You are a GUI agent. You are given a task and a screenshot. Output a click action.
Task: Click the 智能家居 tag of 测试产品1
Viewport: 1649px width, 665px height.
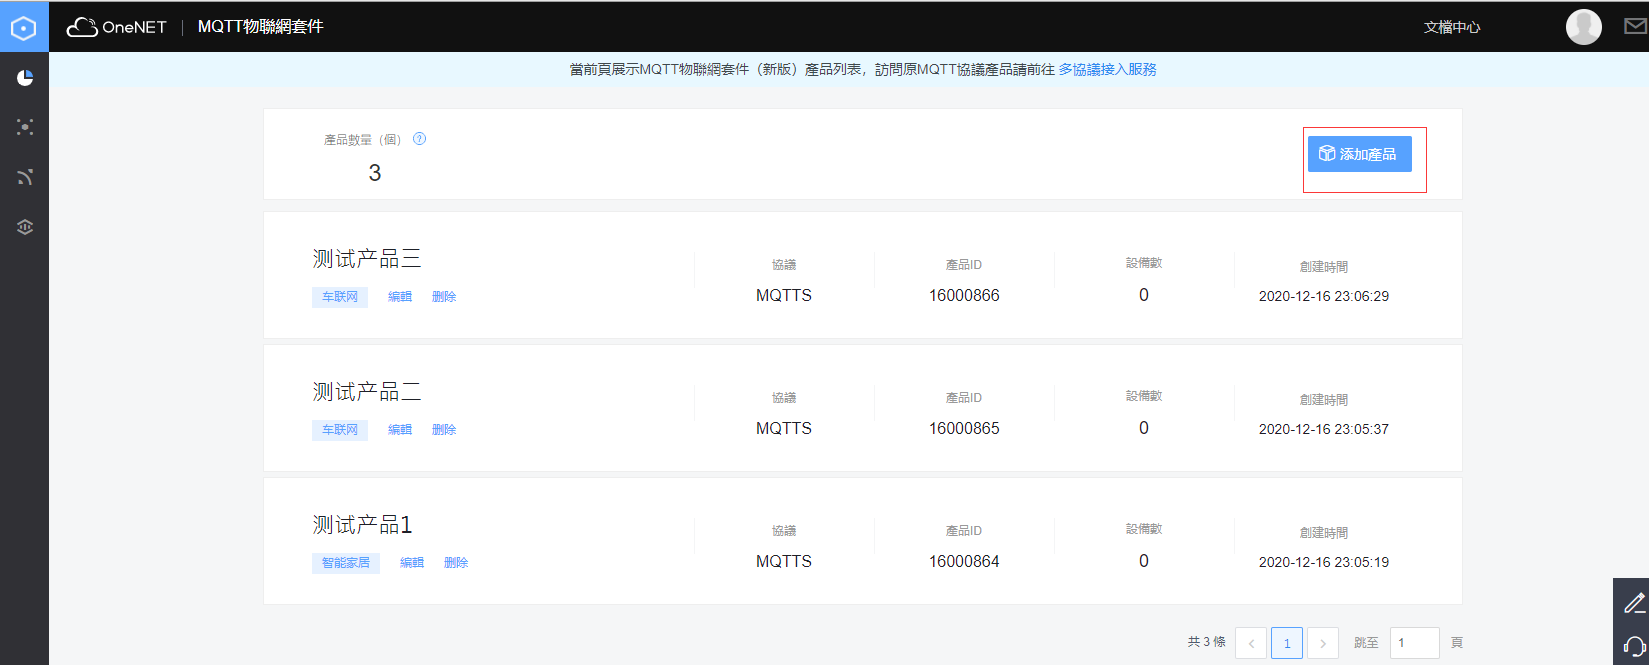coord(346,563)
